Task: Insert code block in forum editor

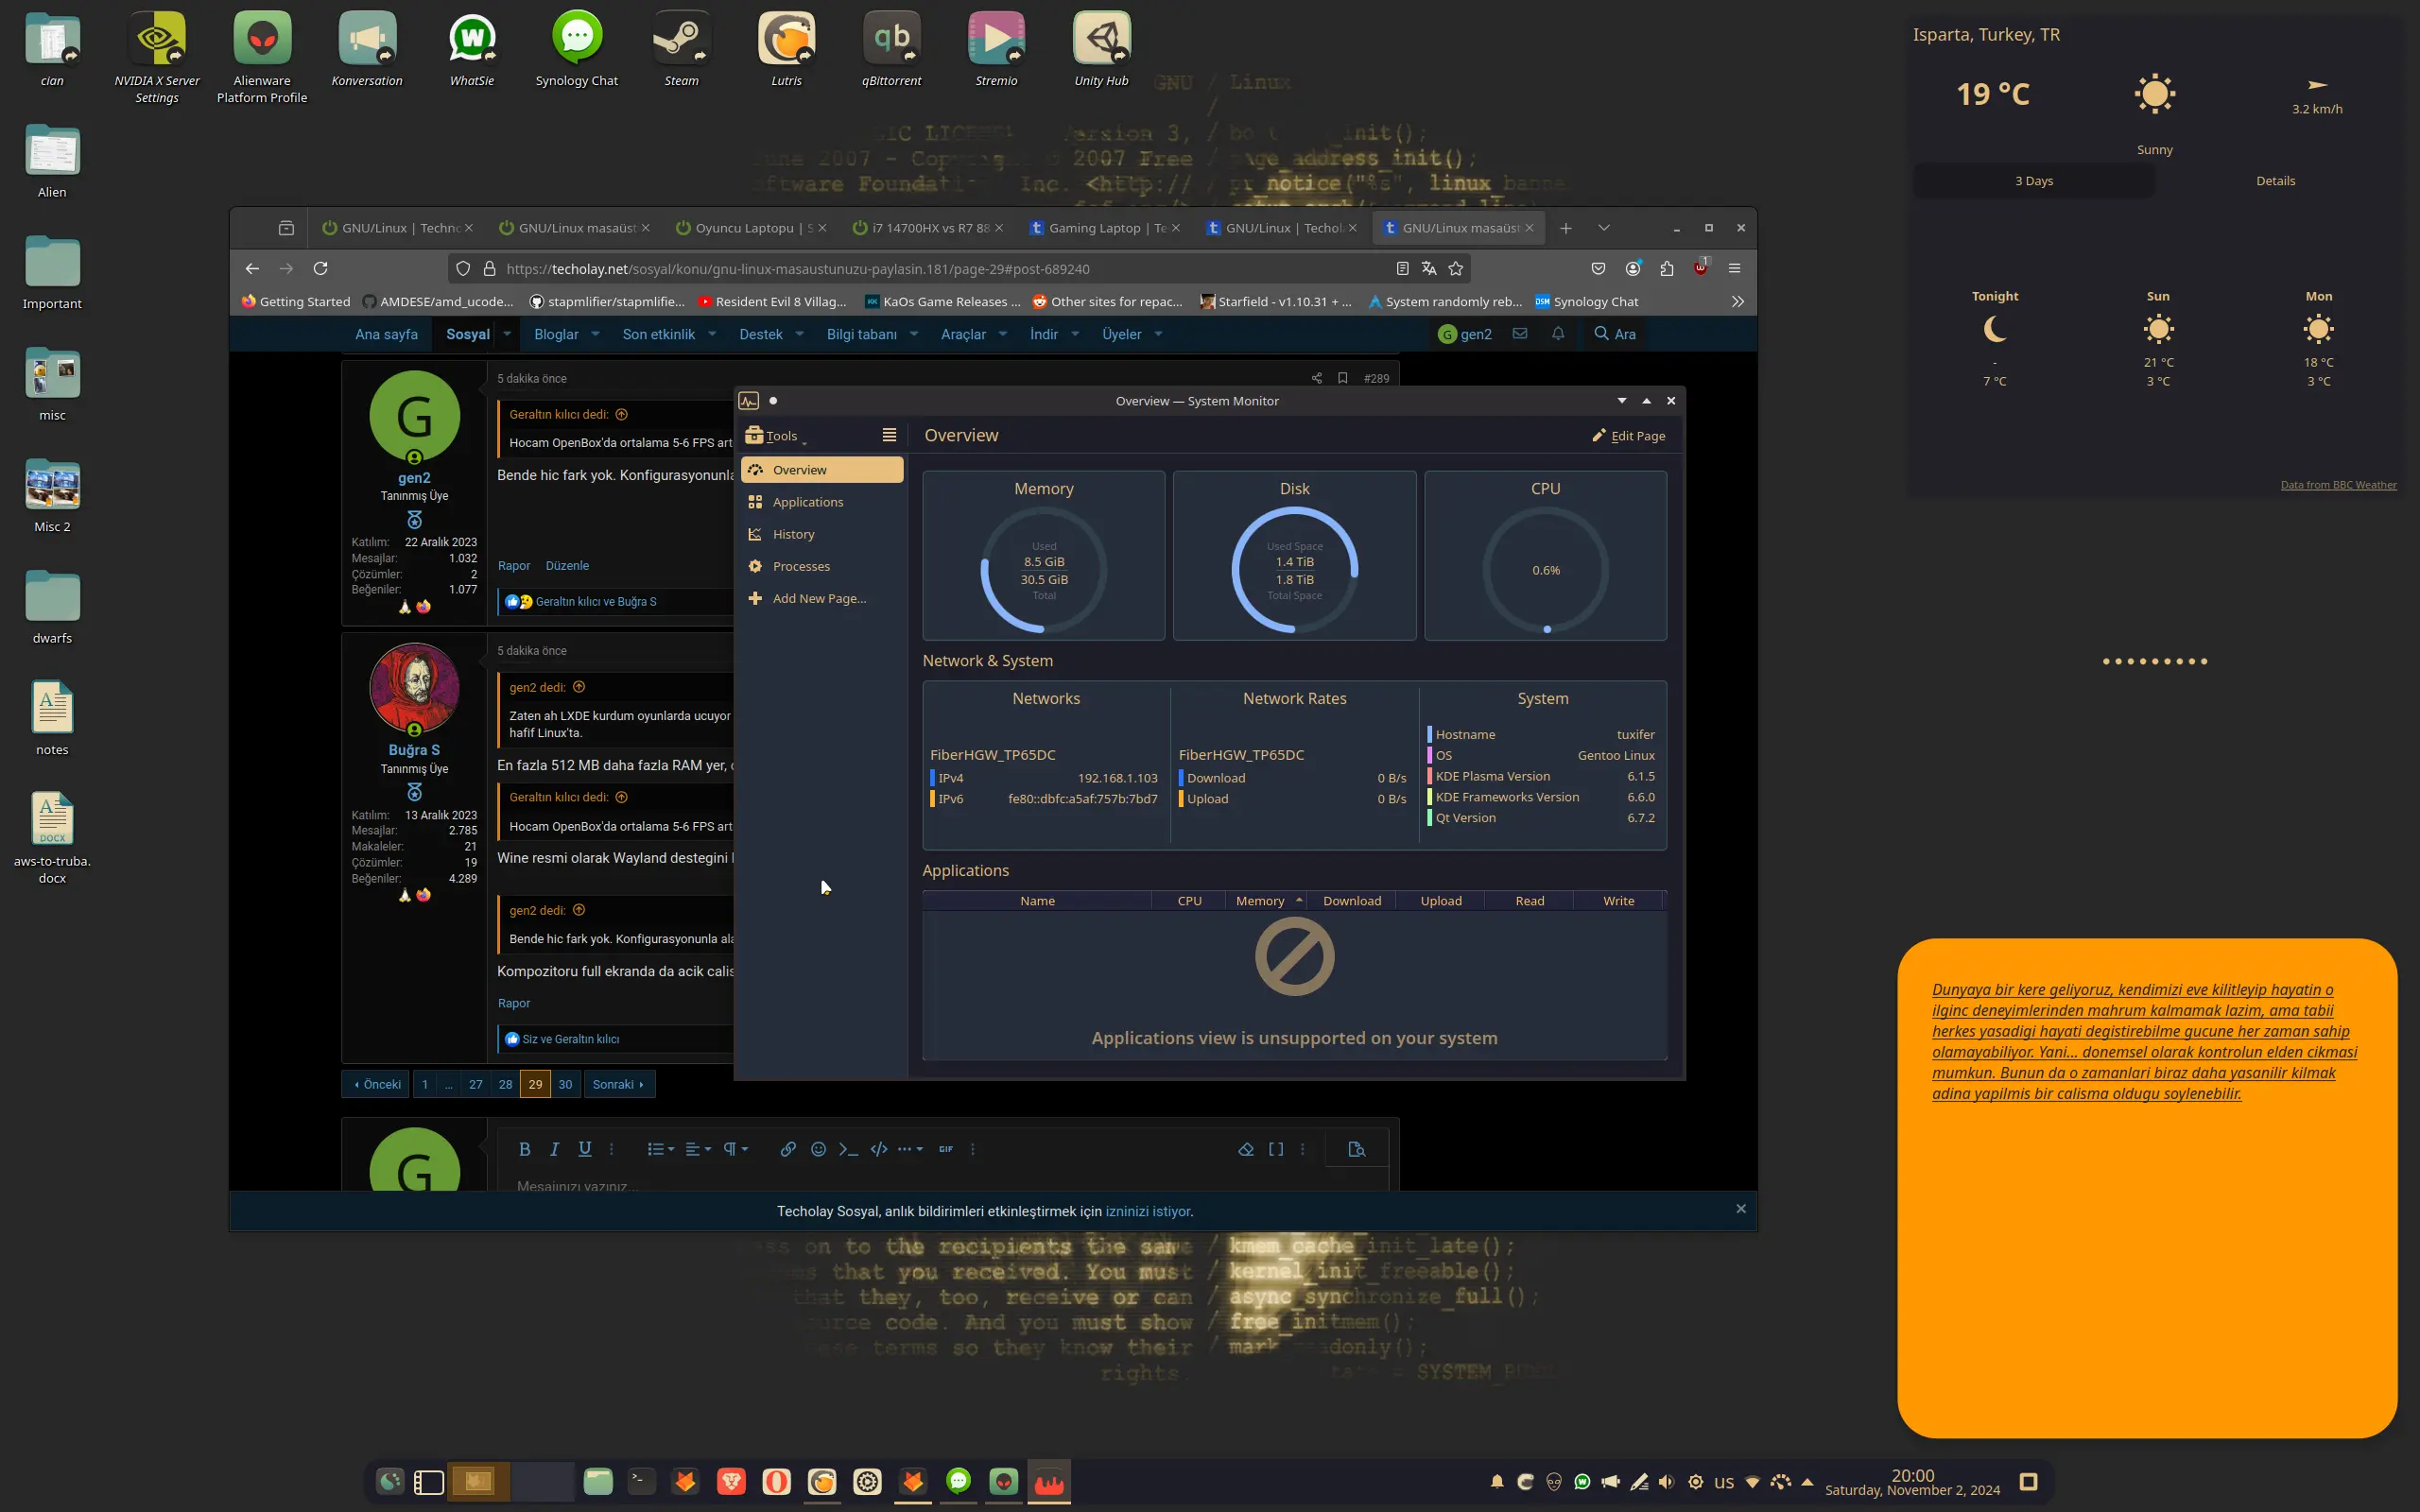Action: point(879,1149)
